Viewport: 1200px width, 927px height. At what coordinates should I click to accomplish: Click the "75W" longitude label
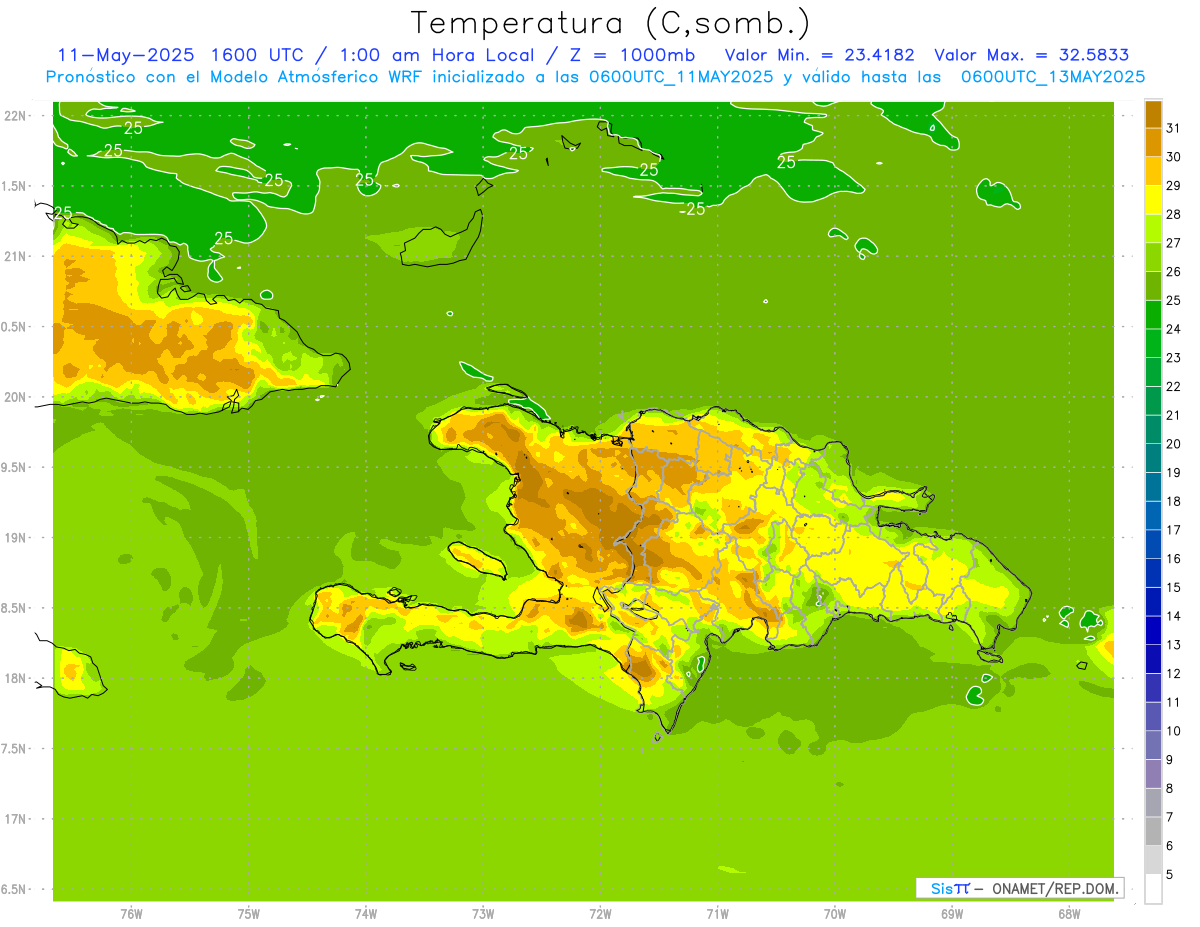pyautogui.click(x=249, y=914)
